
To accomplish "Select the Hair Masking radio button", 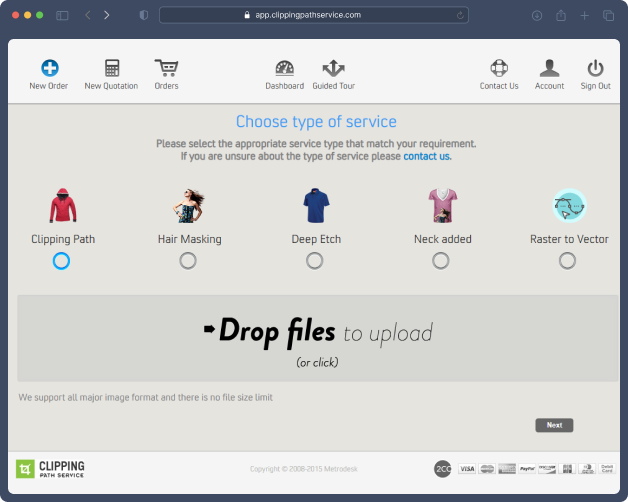I will (x=188, y=261).
